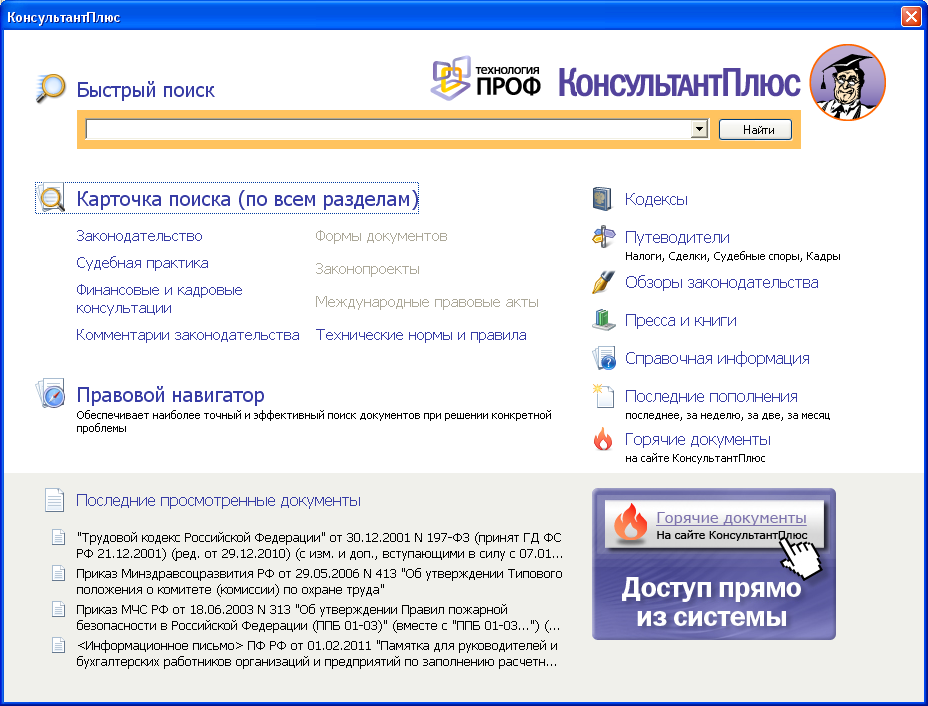Click the Пресса и книги books icon
The image size is (928, 706).
pos(604,320)
